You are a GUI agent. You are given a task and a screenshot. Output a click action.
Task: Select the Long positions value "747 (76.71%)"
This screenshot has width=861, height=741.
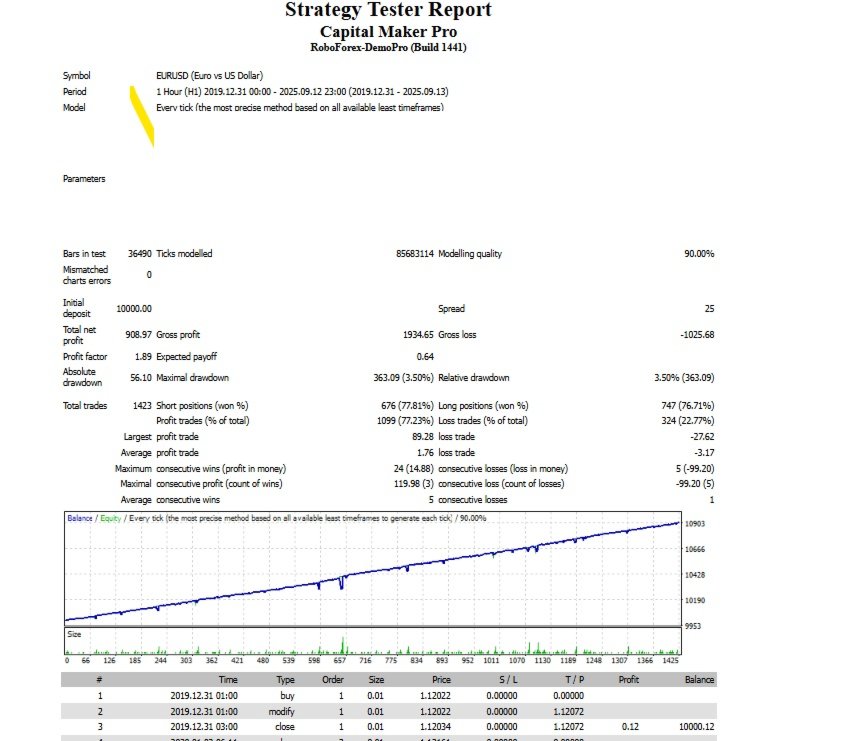pos(688,406)
